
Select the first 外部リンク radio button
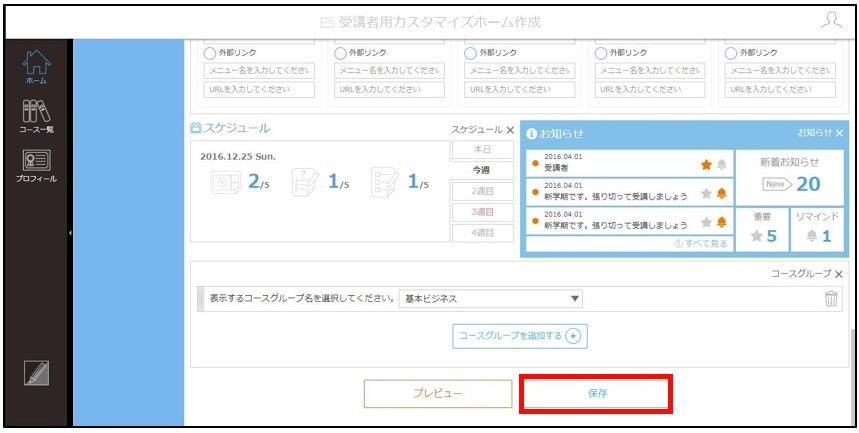coord(209,53)
